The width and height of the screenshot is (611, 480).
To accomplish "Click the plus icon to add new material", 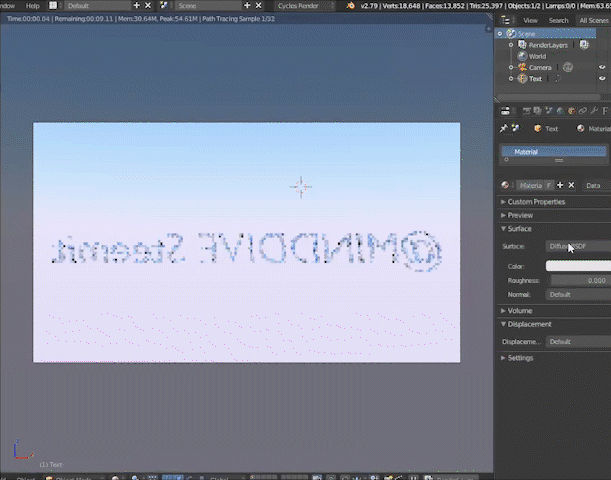I will tap(560, 185).
